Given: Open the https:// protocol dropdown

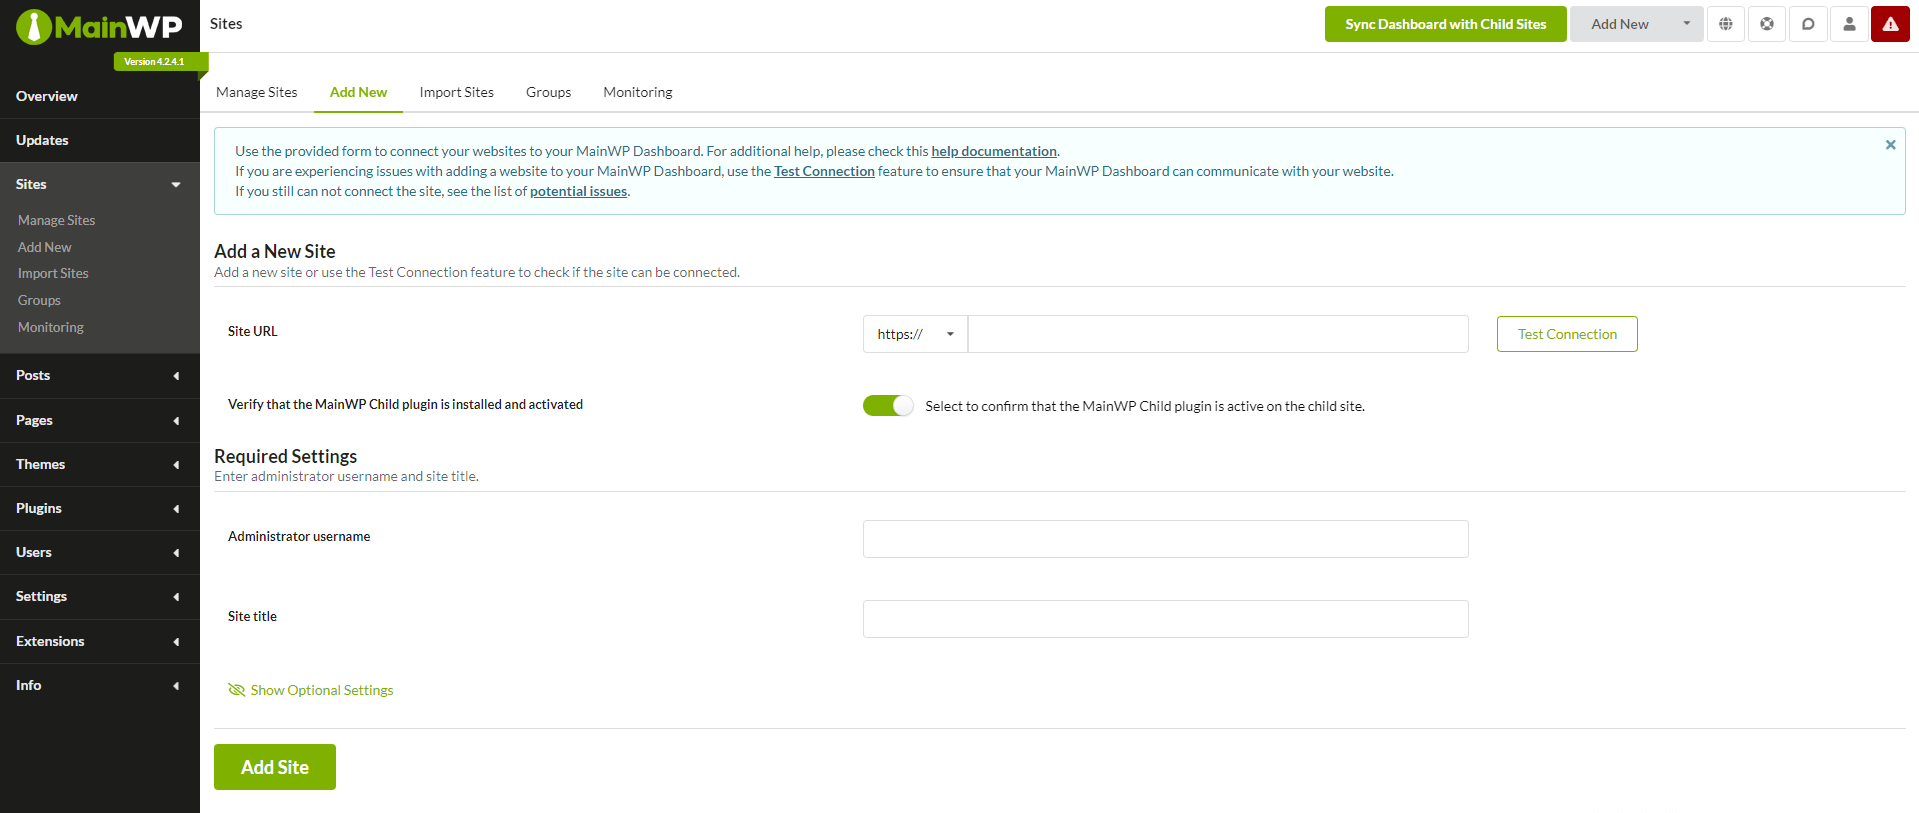Looking at the screenshot, I should (915, 334).
